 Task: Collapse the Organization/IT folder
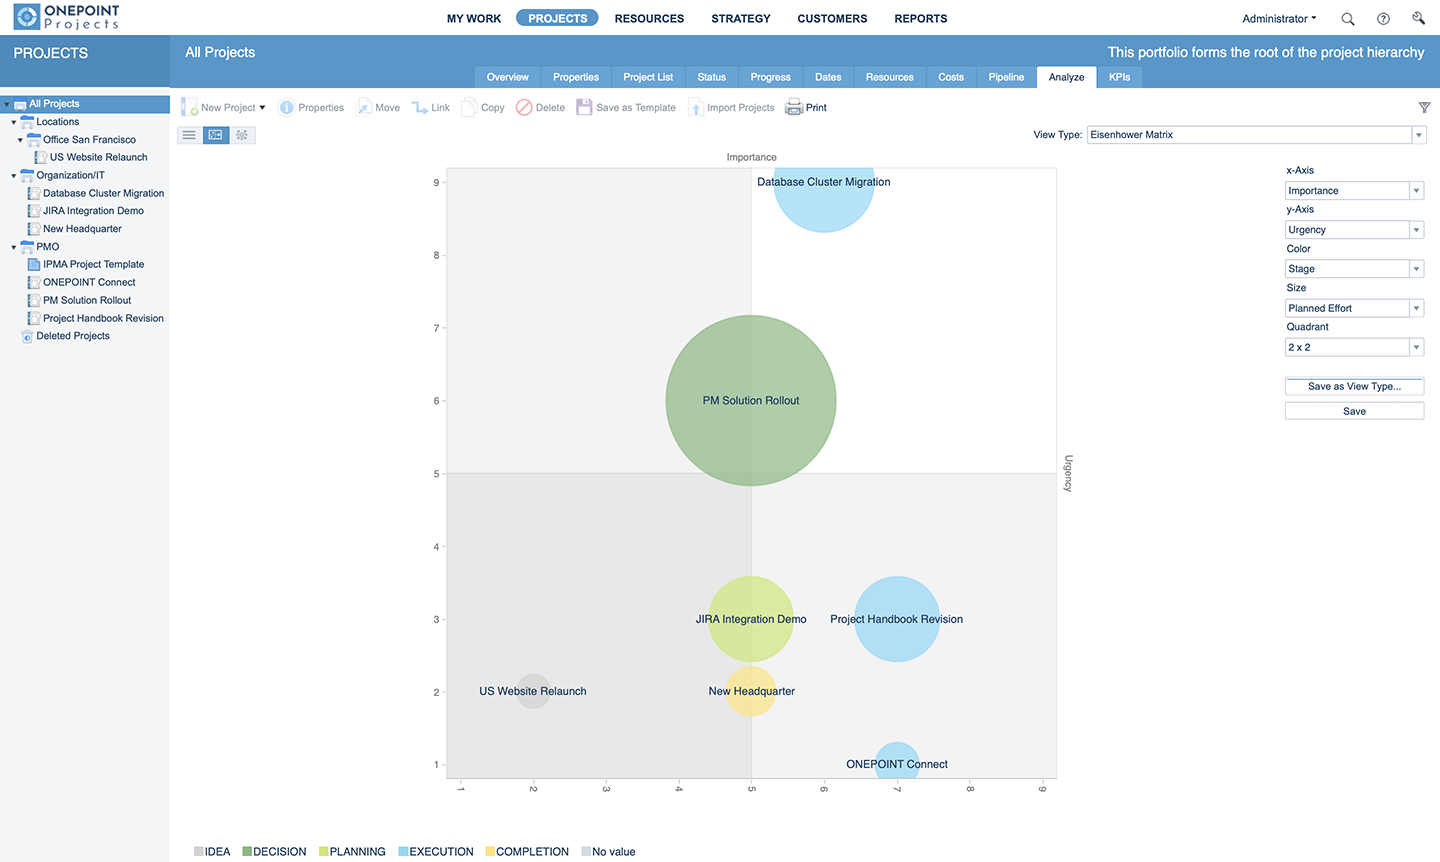13,175
